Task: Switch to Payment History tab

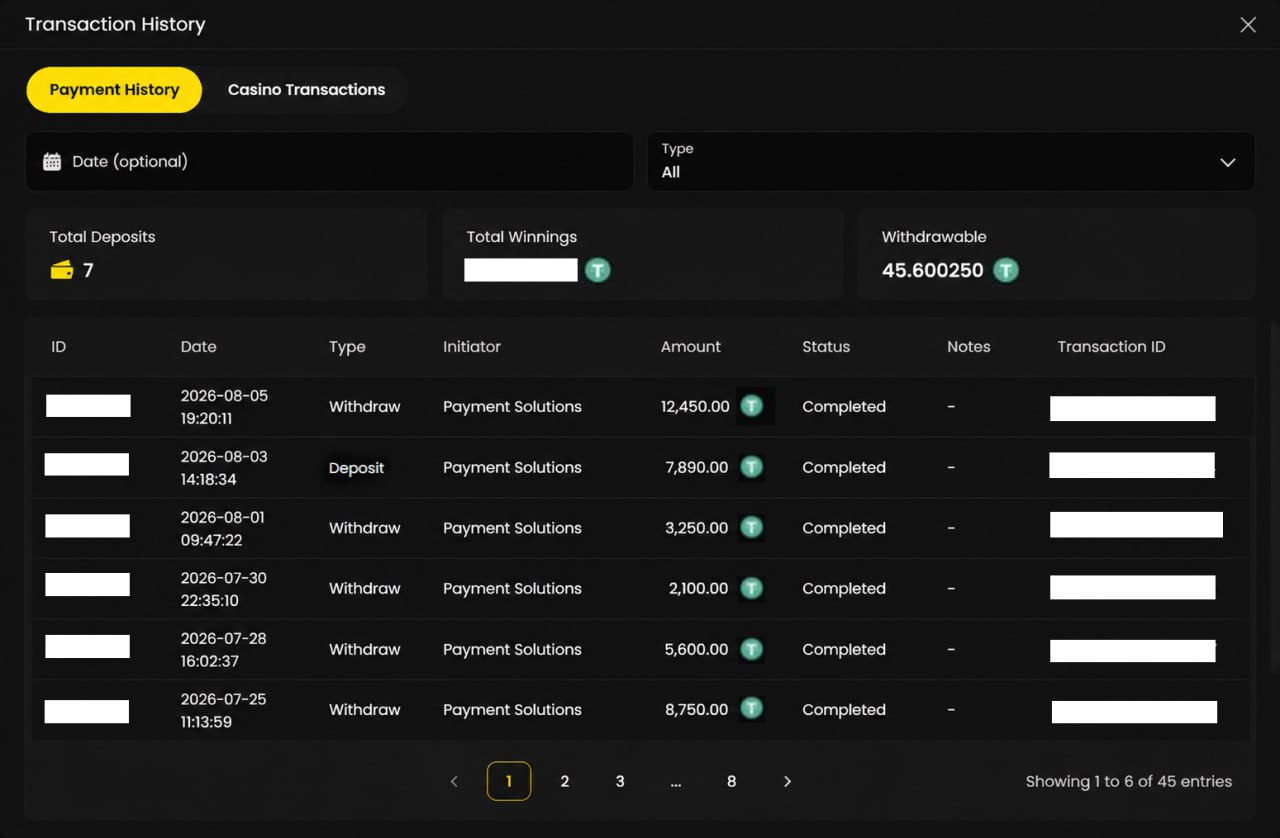Action: click(114, 90)
